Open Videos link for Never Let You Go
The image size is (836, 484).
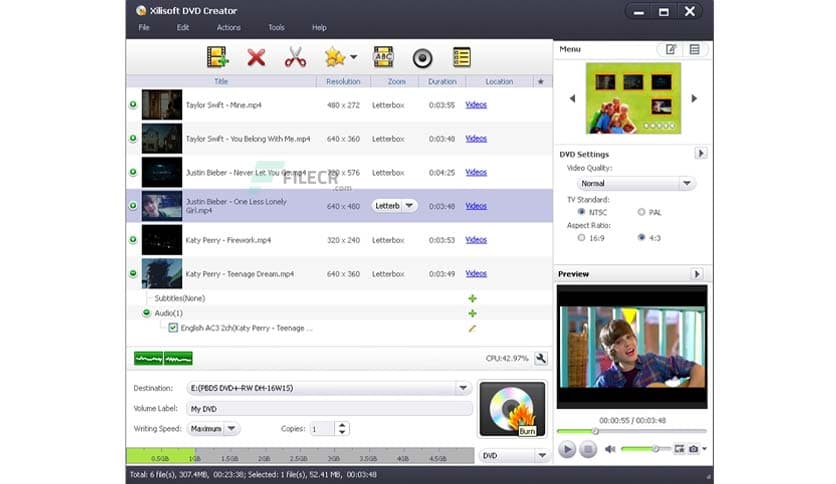476,172
